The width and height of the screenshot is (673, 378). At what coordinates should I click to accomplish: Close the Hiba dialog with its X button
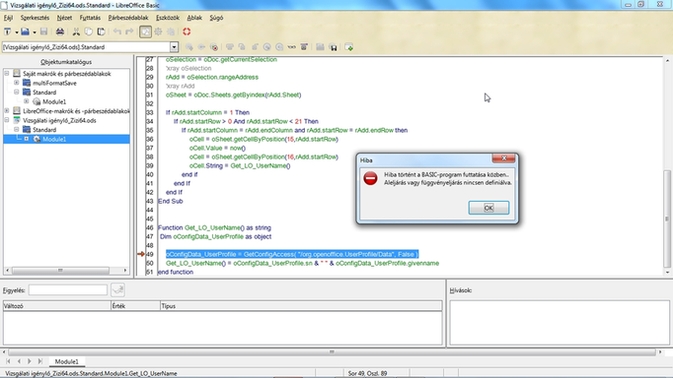click(x=503, y=158)
